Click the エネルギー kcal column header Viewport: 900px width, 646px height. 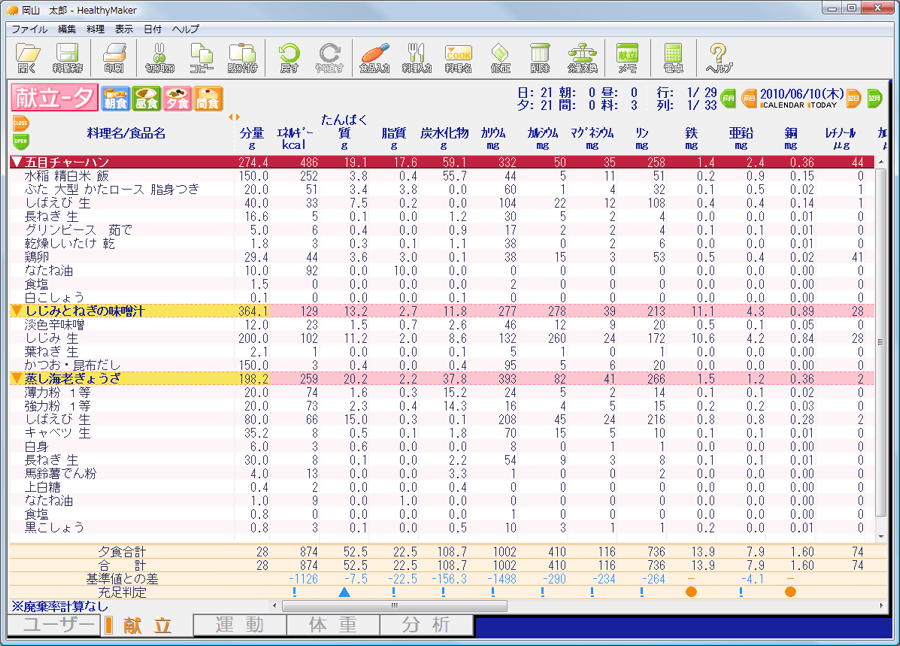tap(294, 138)
